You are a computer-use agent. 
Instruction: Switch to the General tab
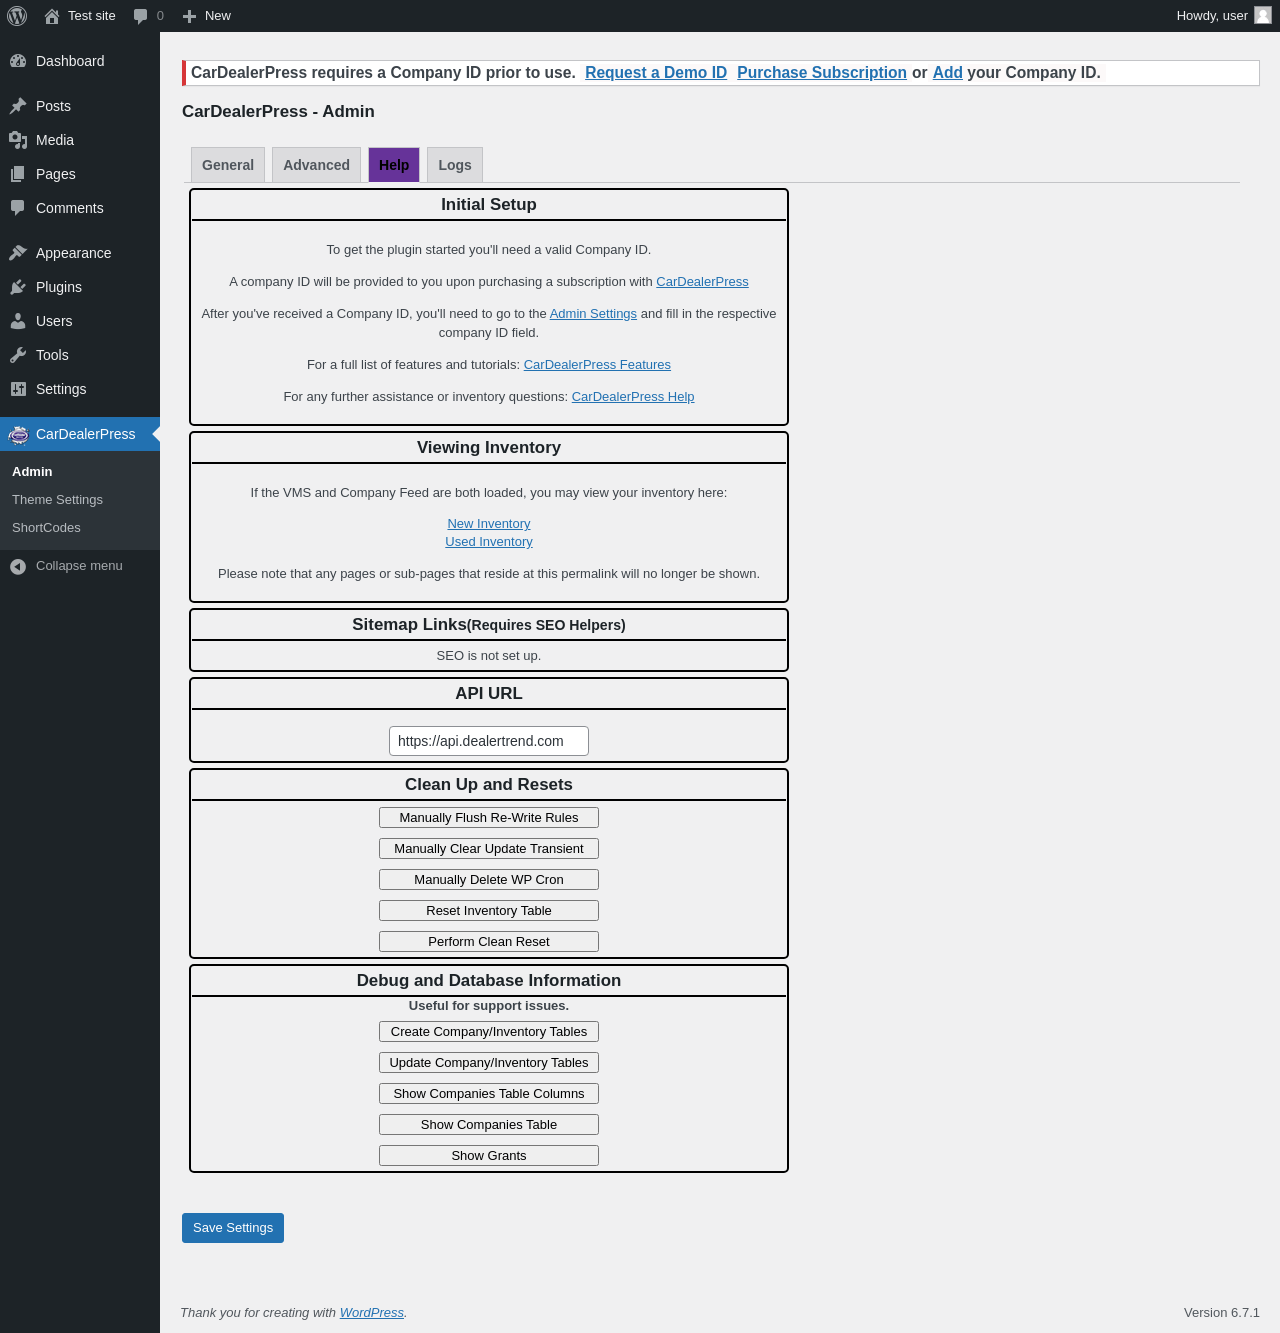pos(228,165)
